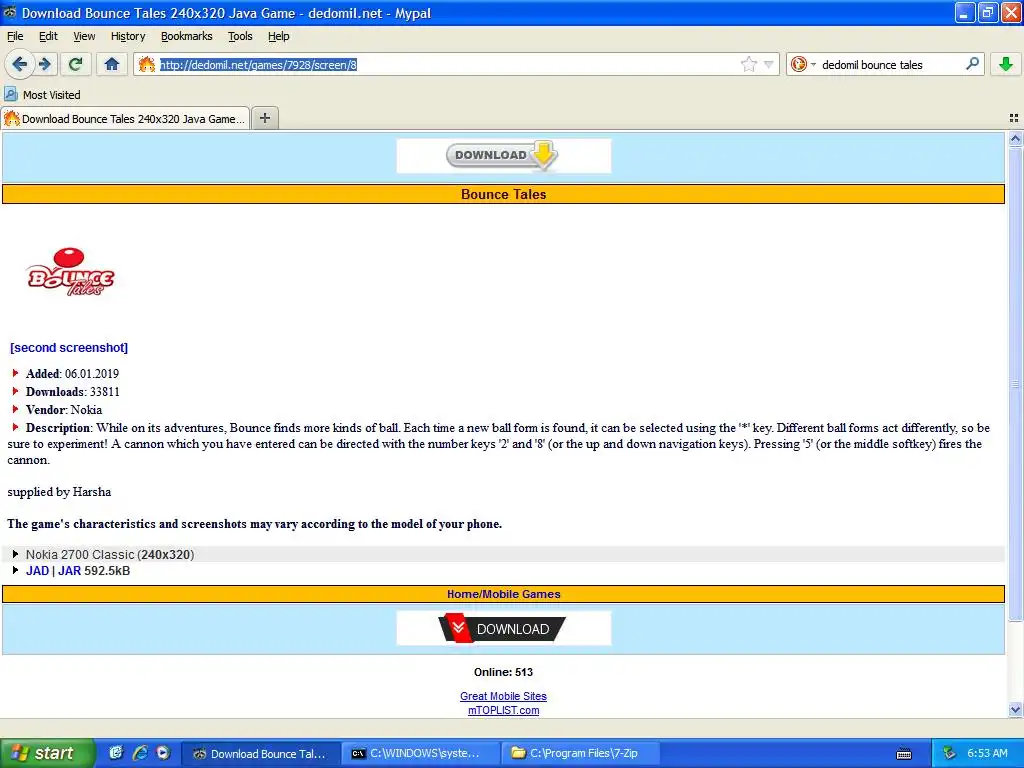Screen dimensions: 1024x768
Task: Open the View menu
Action: (x=84, y=36)
